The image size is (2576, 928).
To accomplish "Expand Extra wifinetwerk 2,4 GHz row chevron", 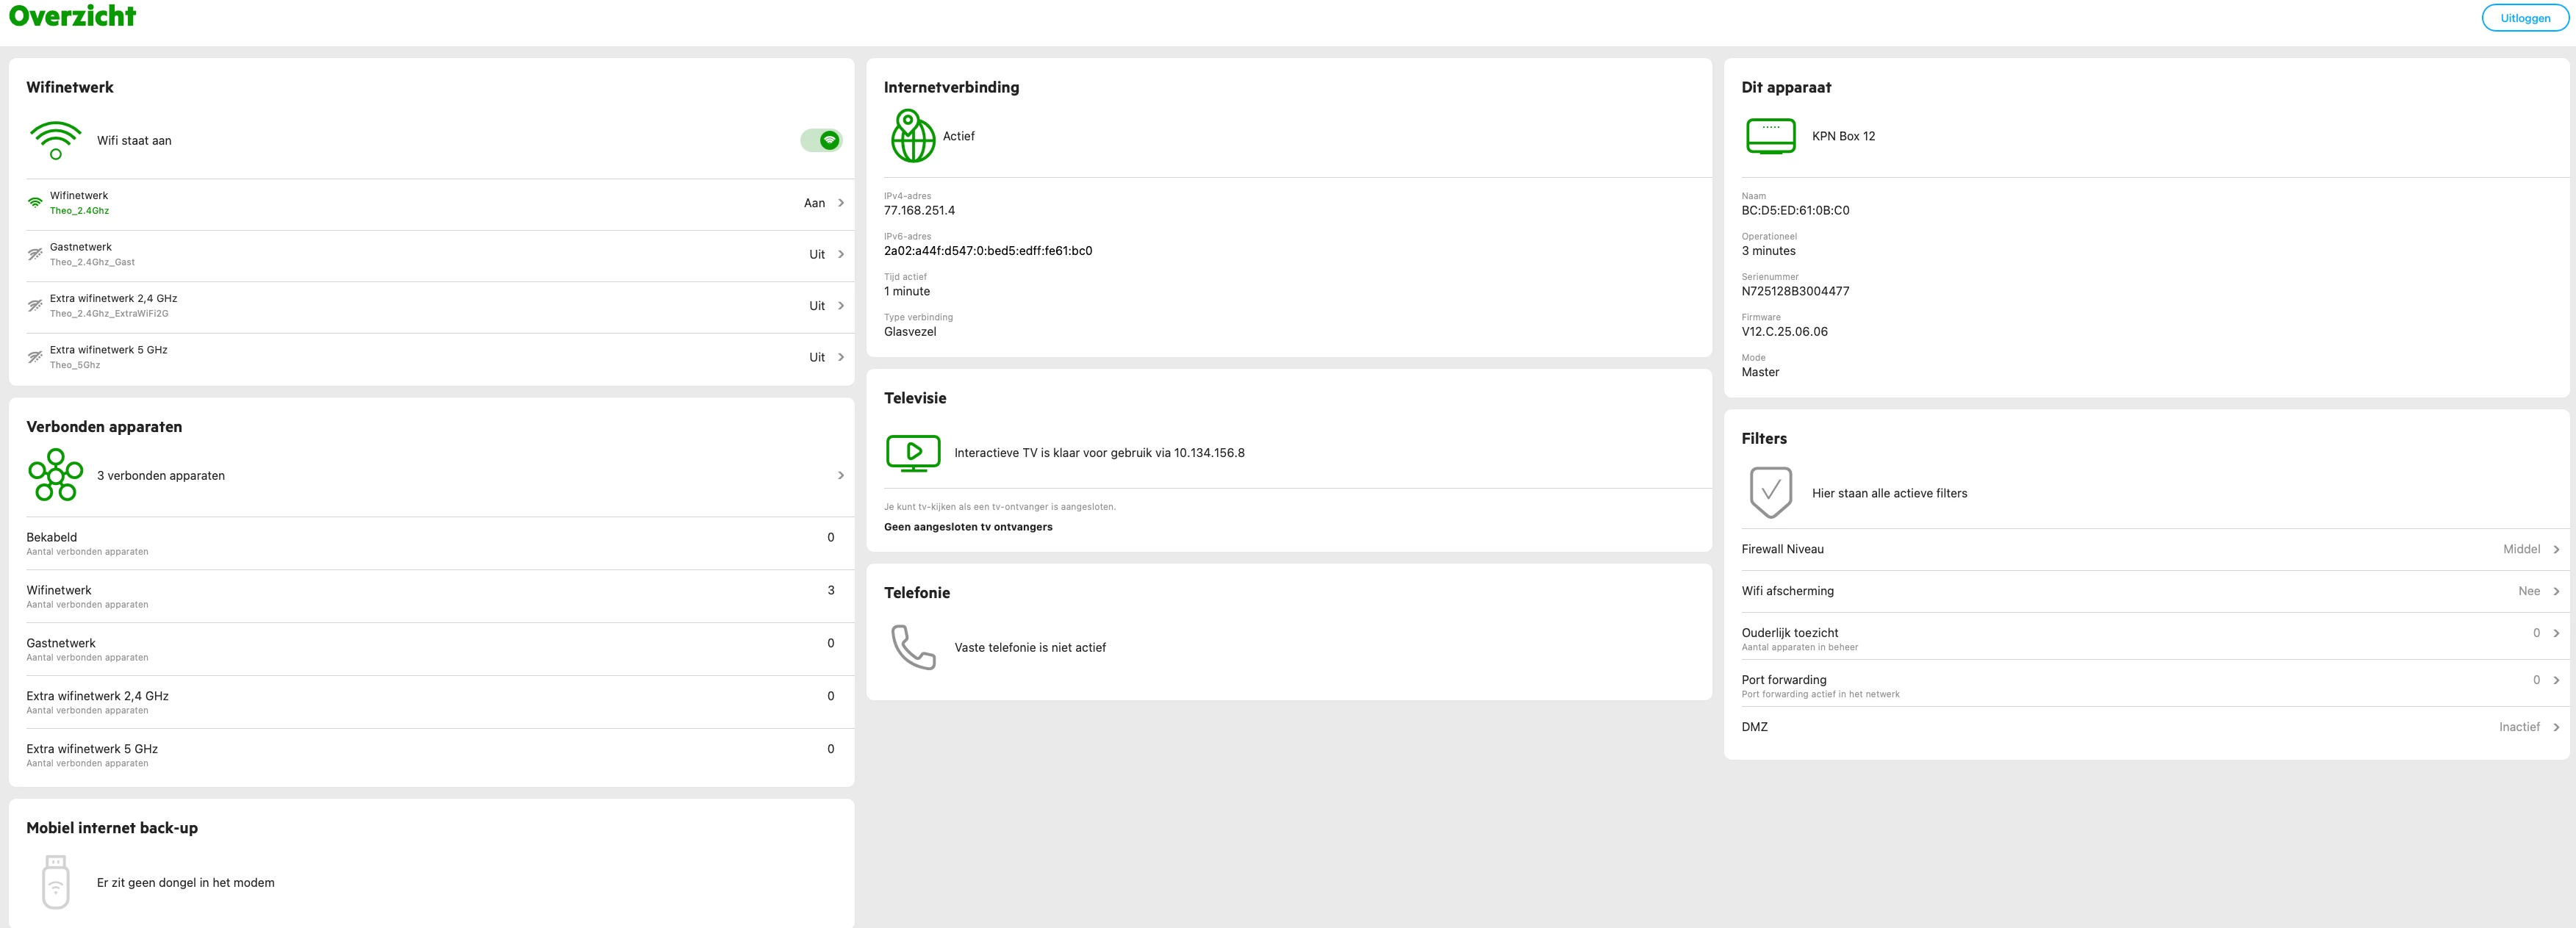I will [x=841, y=306].
